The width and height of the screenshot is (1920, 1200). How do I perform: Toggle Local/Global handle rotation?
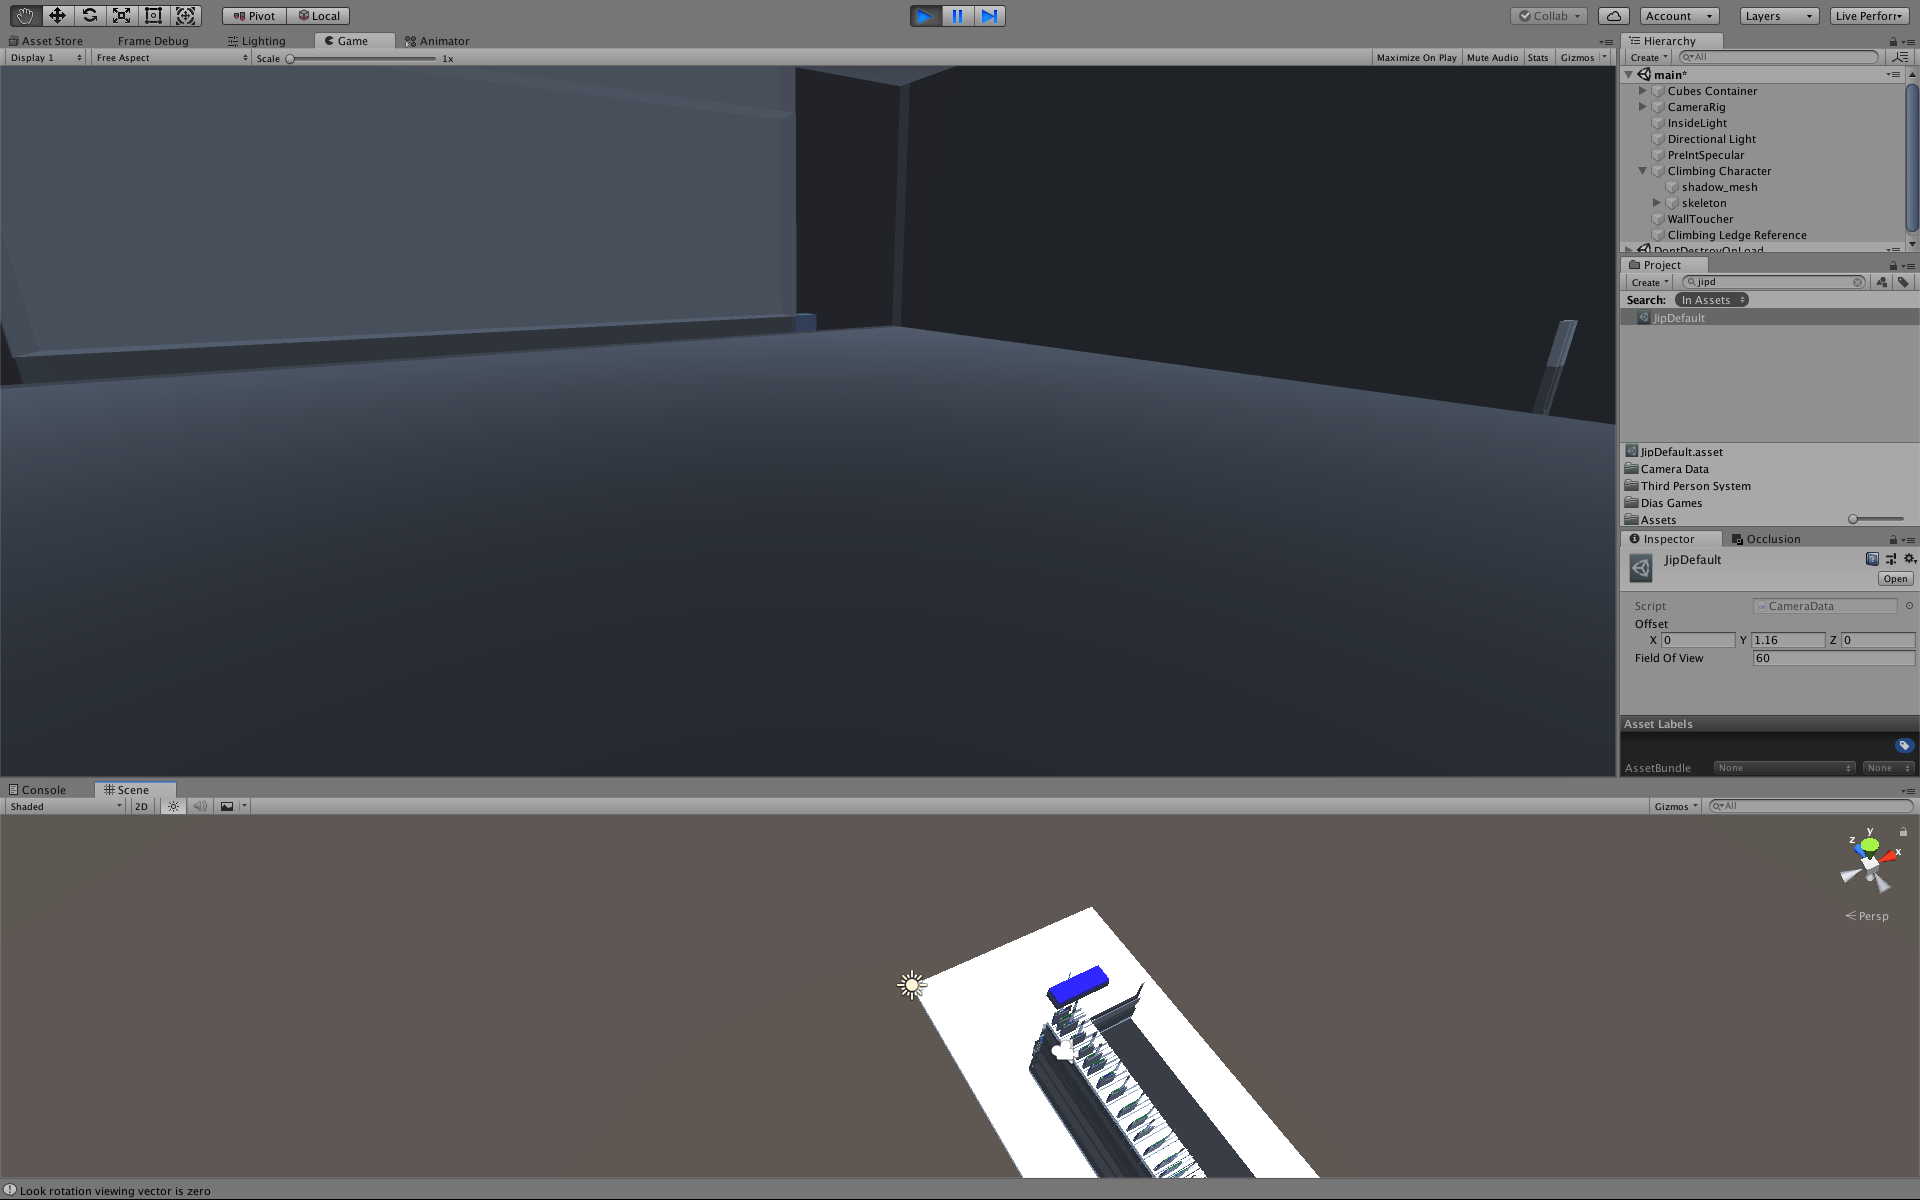[x=319, y=16]
